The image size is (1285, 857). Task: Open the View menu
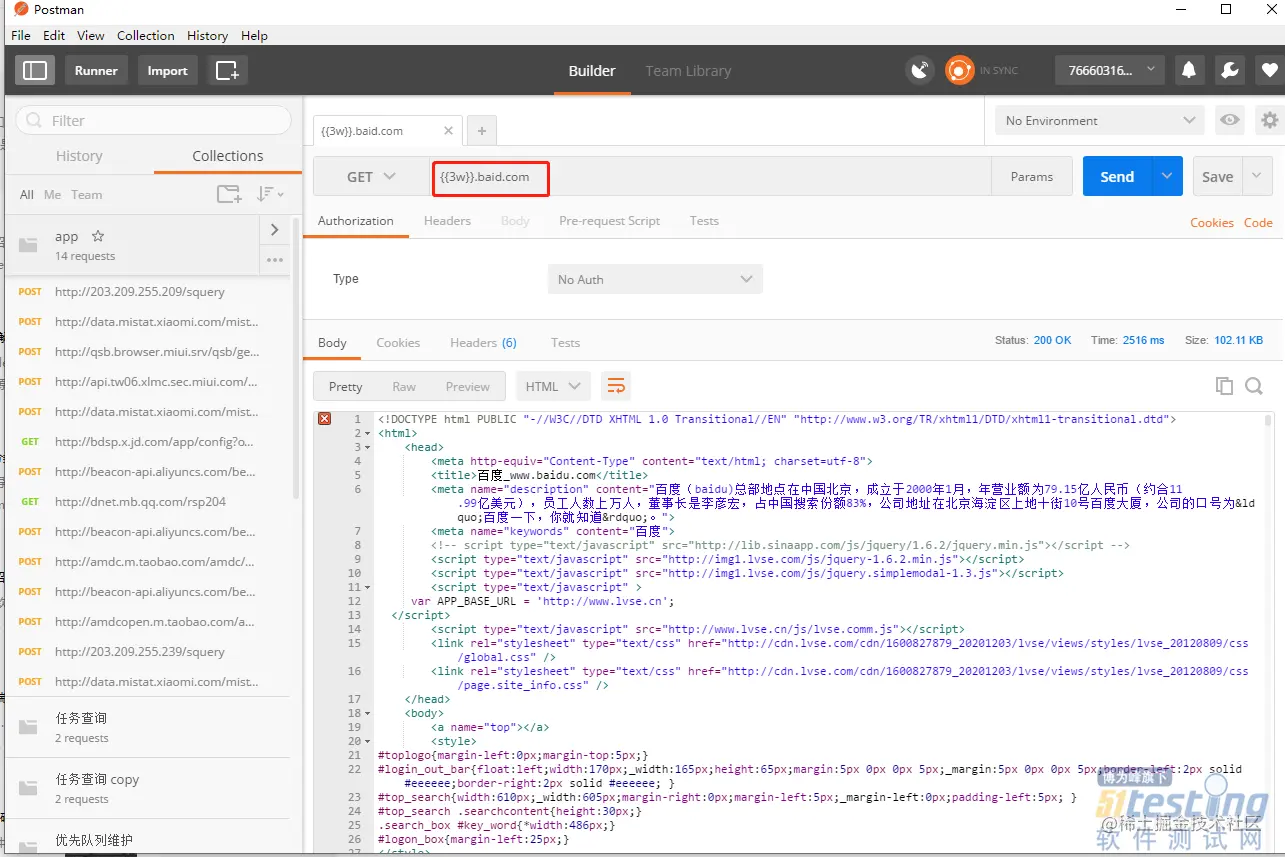click(x=91, y=35)
